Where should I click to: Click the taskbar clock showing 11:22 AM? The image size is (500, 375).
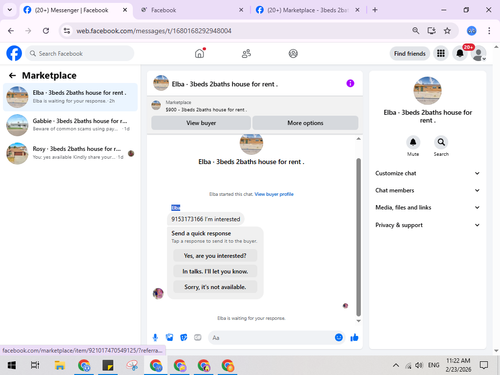[x=458, y=365]
